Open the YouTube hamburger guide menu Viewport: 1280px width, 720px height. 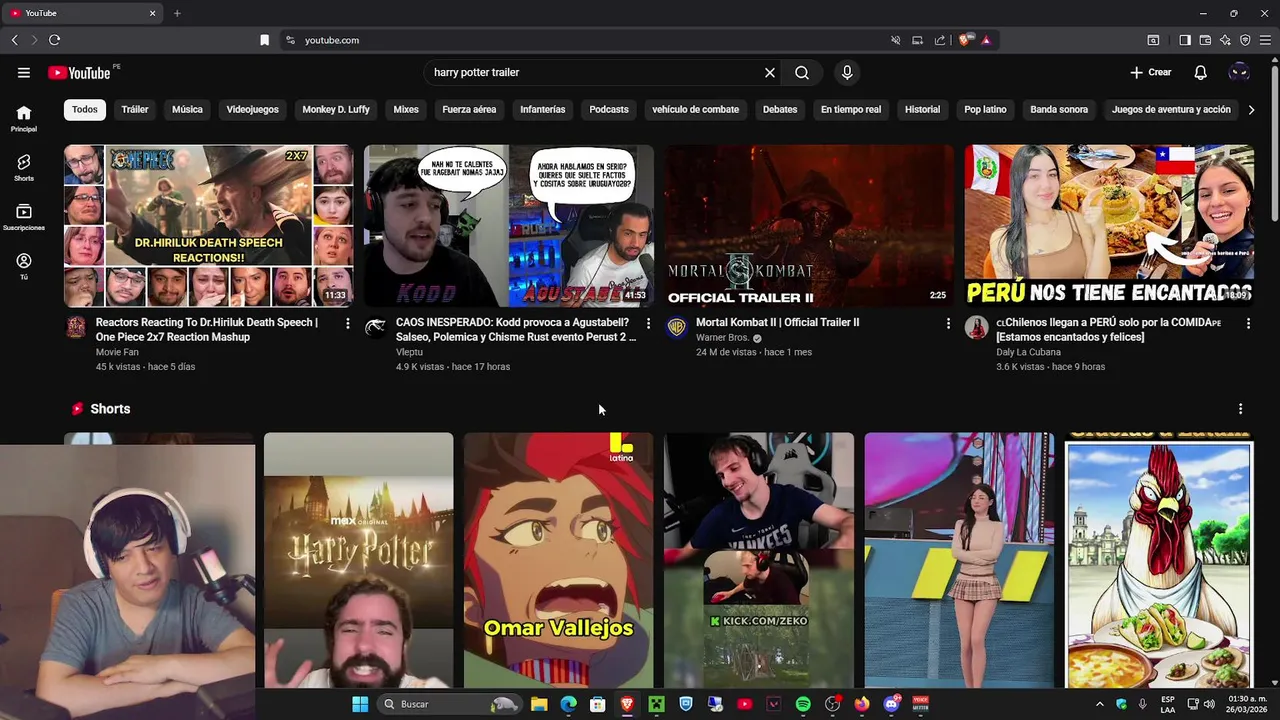[24, 72]
